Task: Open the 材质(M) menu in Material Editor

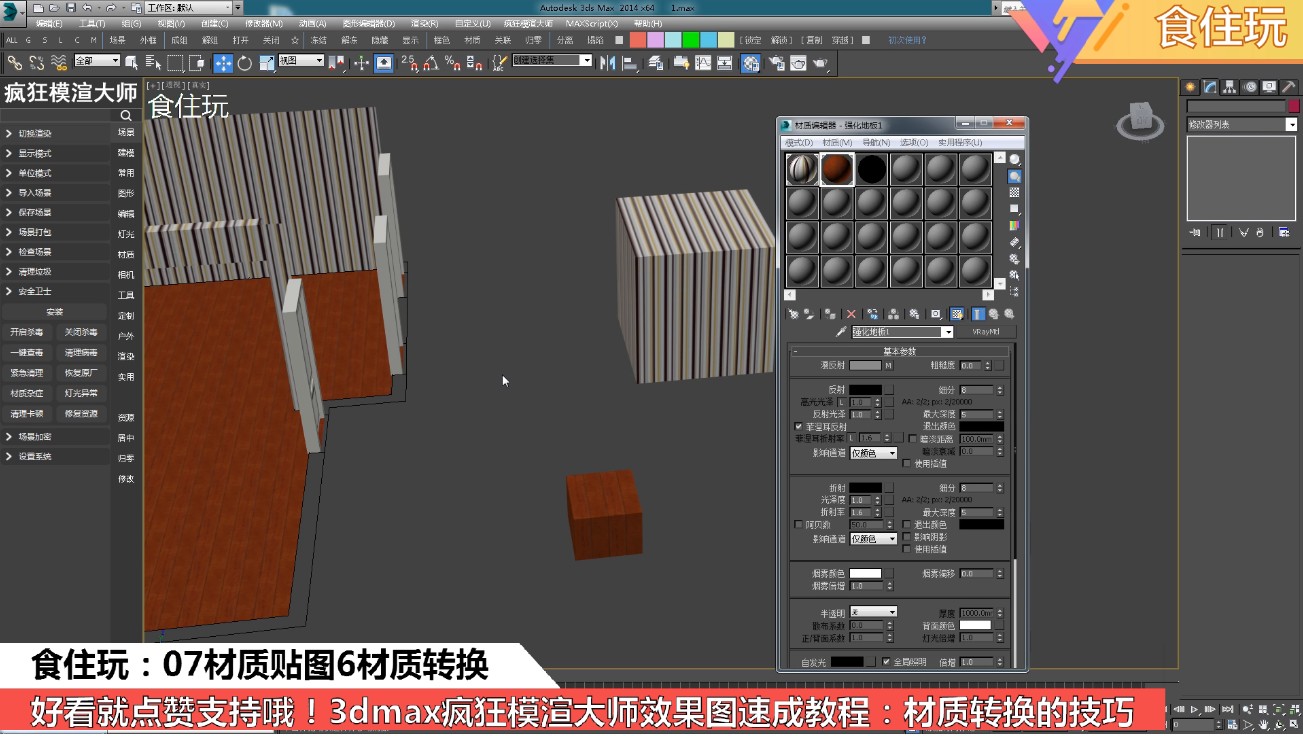Action: pyautogui.click(x=837, y=143)
